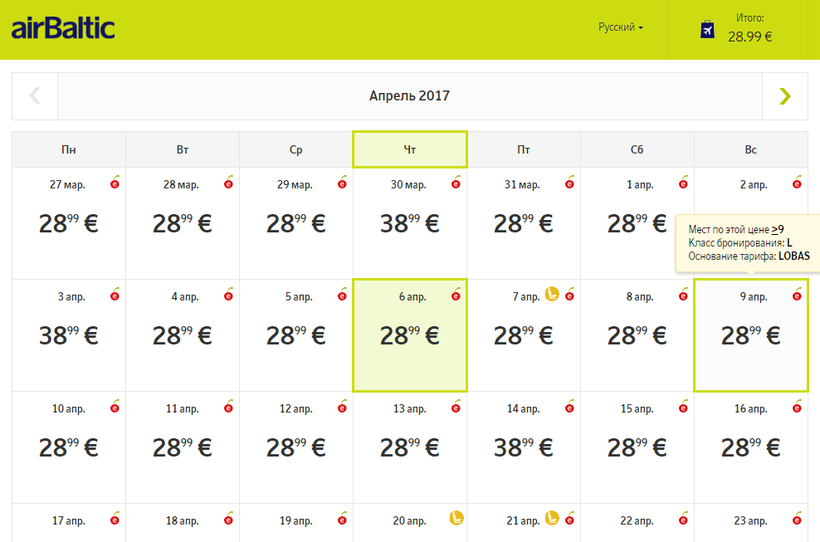Open the shopping bag cart icon
This screenshot has width=820, height=542.
[707, 29]
